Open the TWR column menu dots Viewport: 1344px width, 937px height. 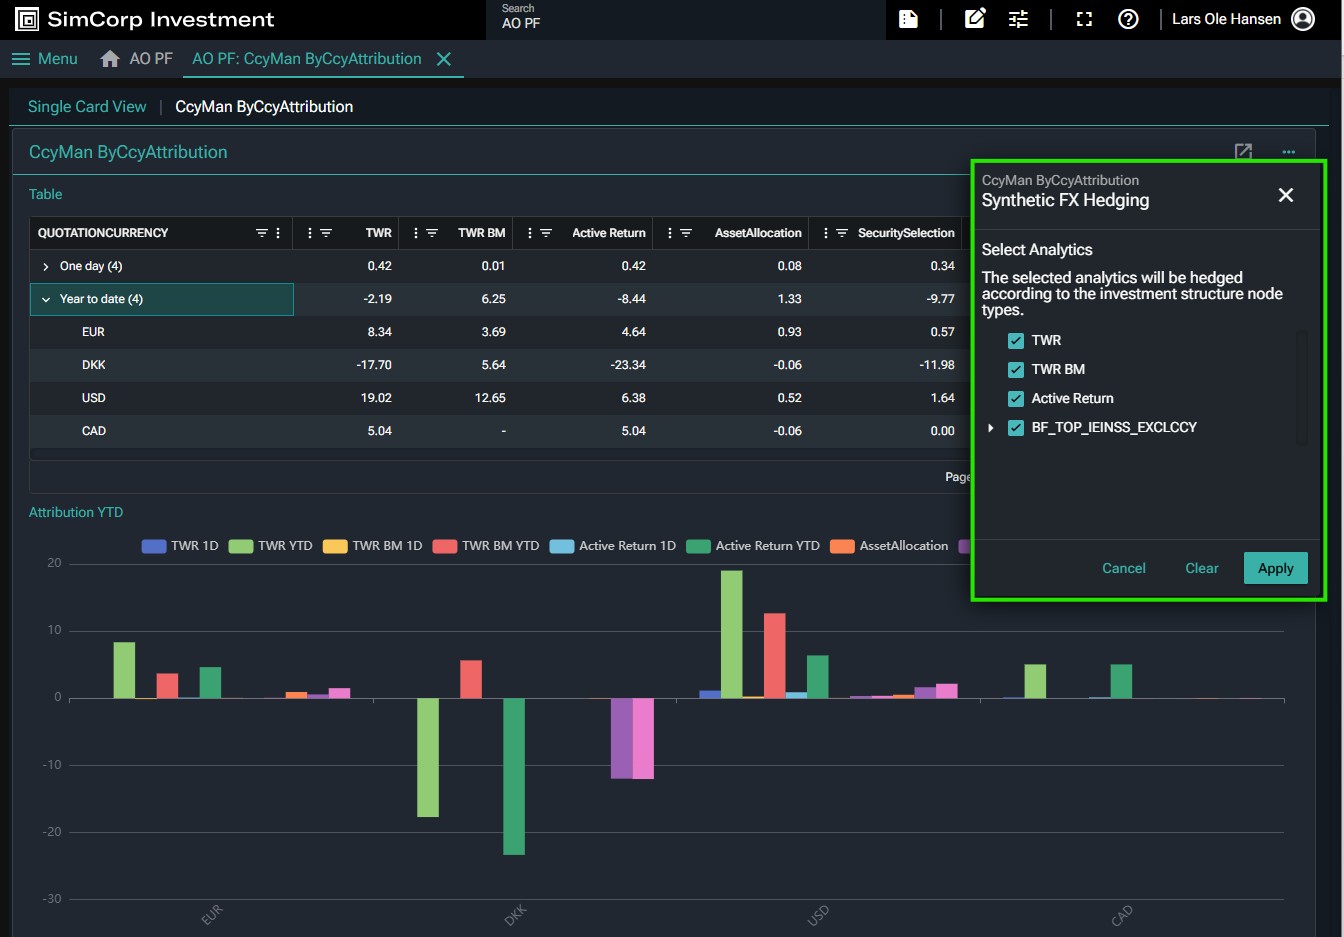coord(310,233)
